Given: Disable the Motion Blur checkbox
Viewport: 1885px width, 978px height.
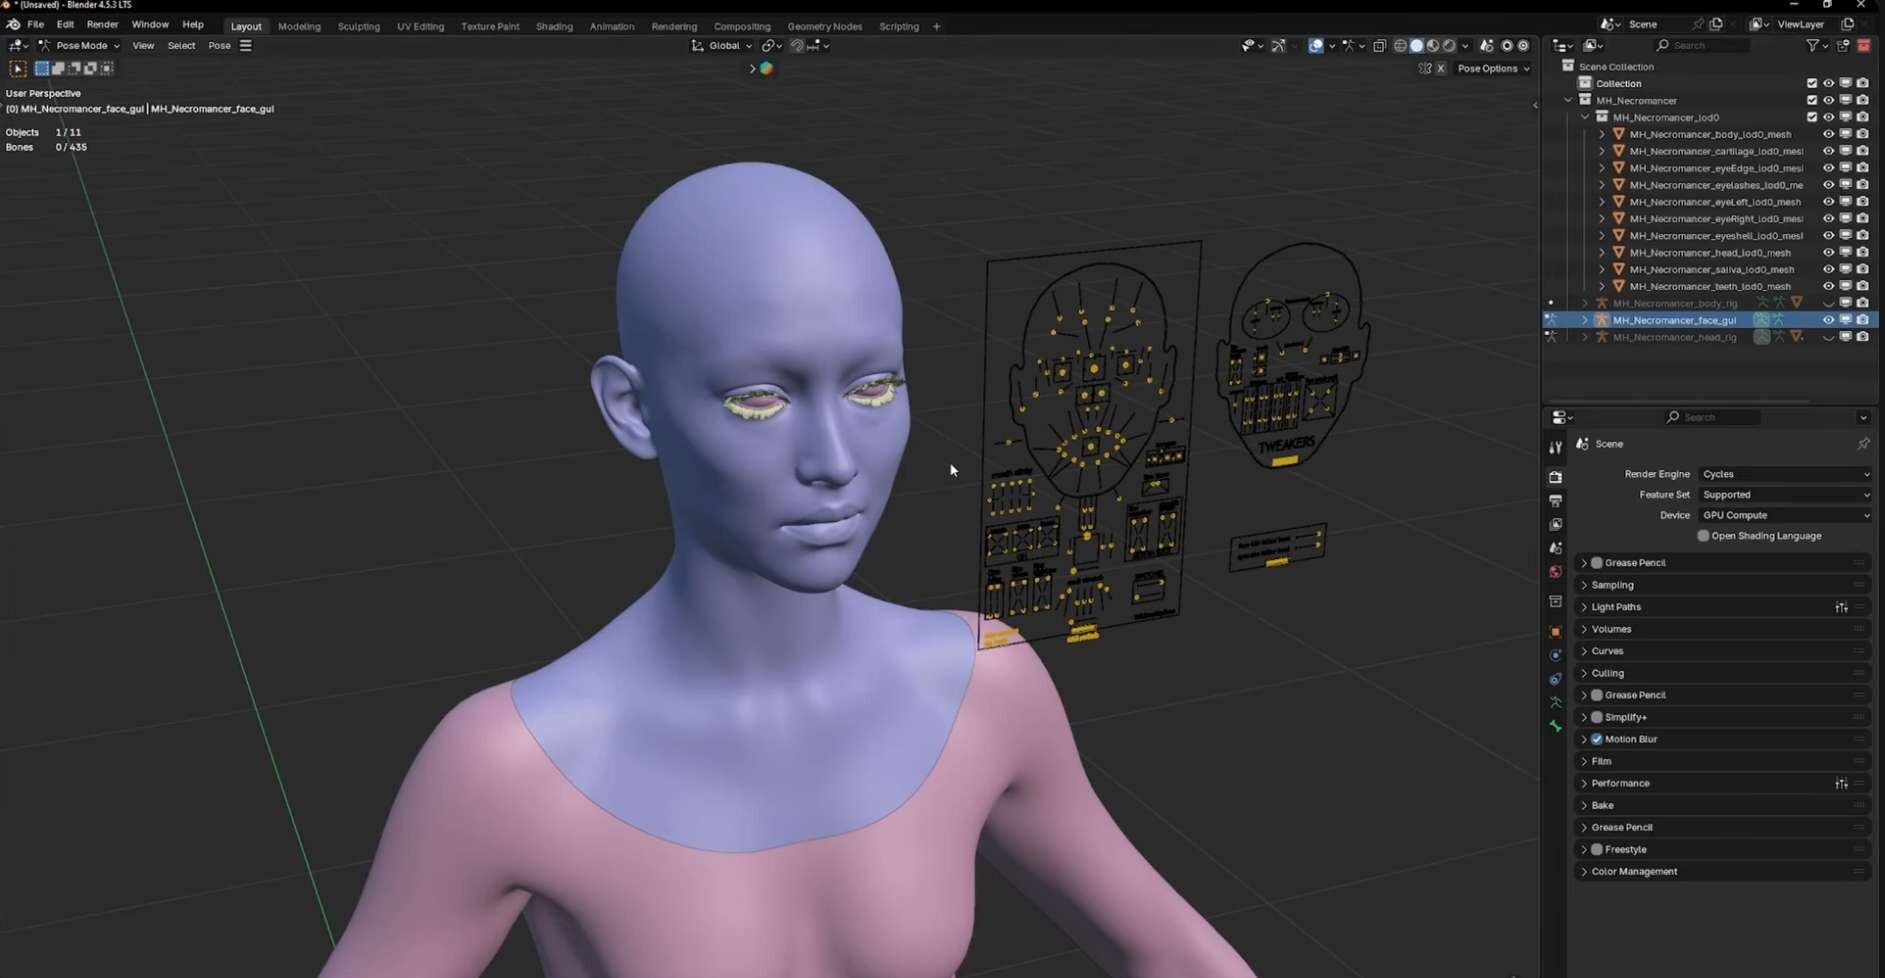Looking at the screenshot, I should (x=1597, y=739).
